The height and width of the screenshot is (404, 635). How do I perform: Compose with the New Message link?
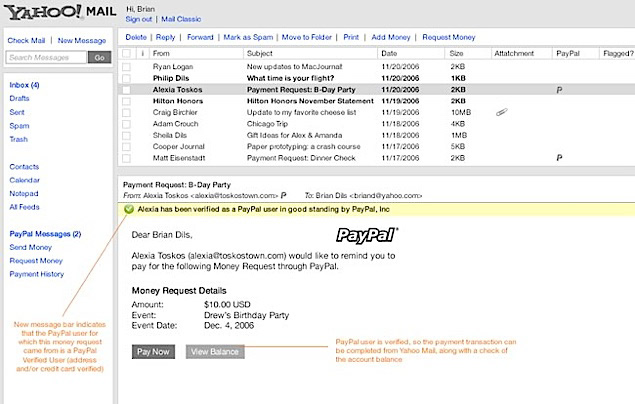(82, 40)
